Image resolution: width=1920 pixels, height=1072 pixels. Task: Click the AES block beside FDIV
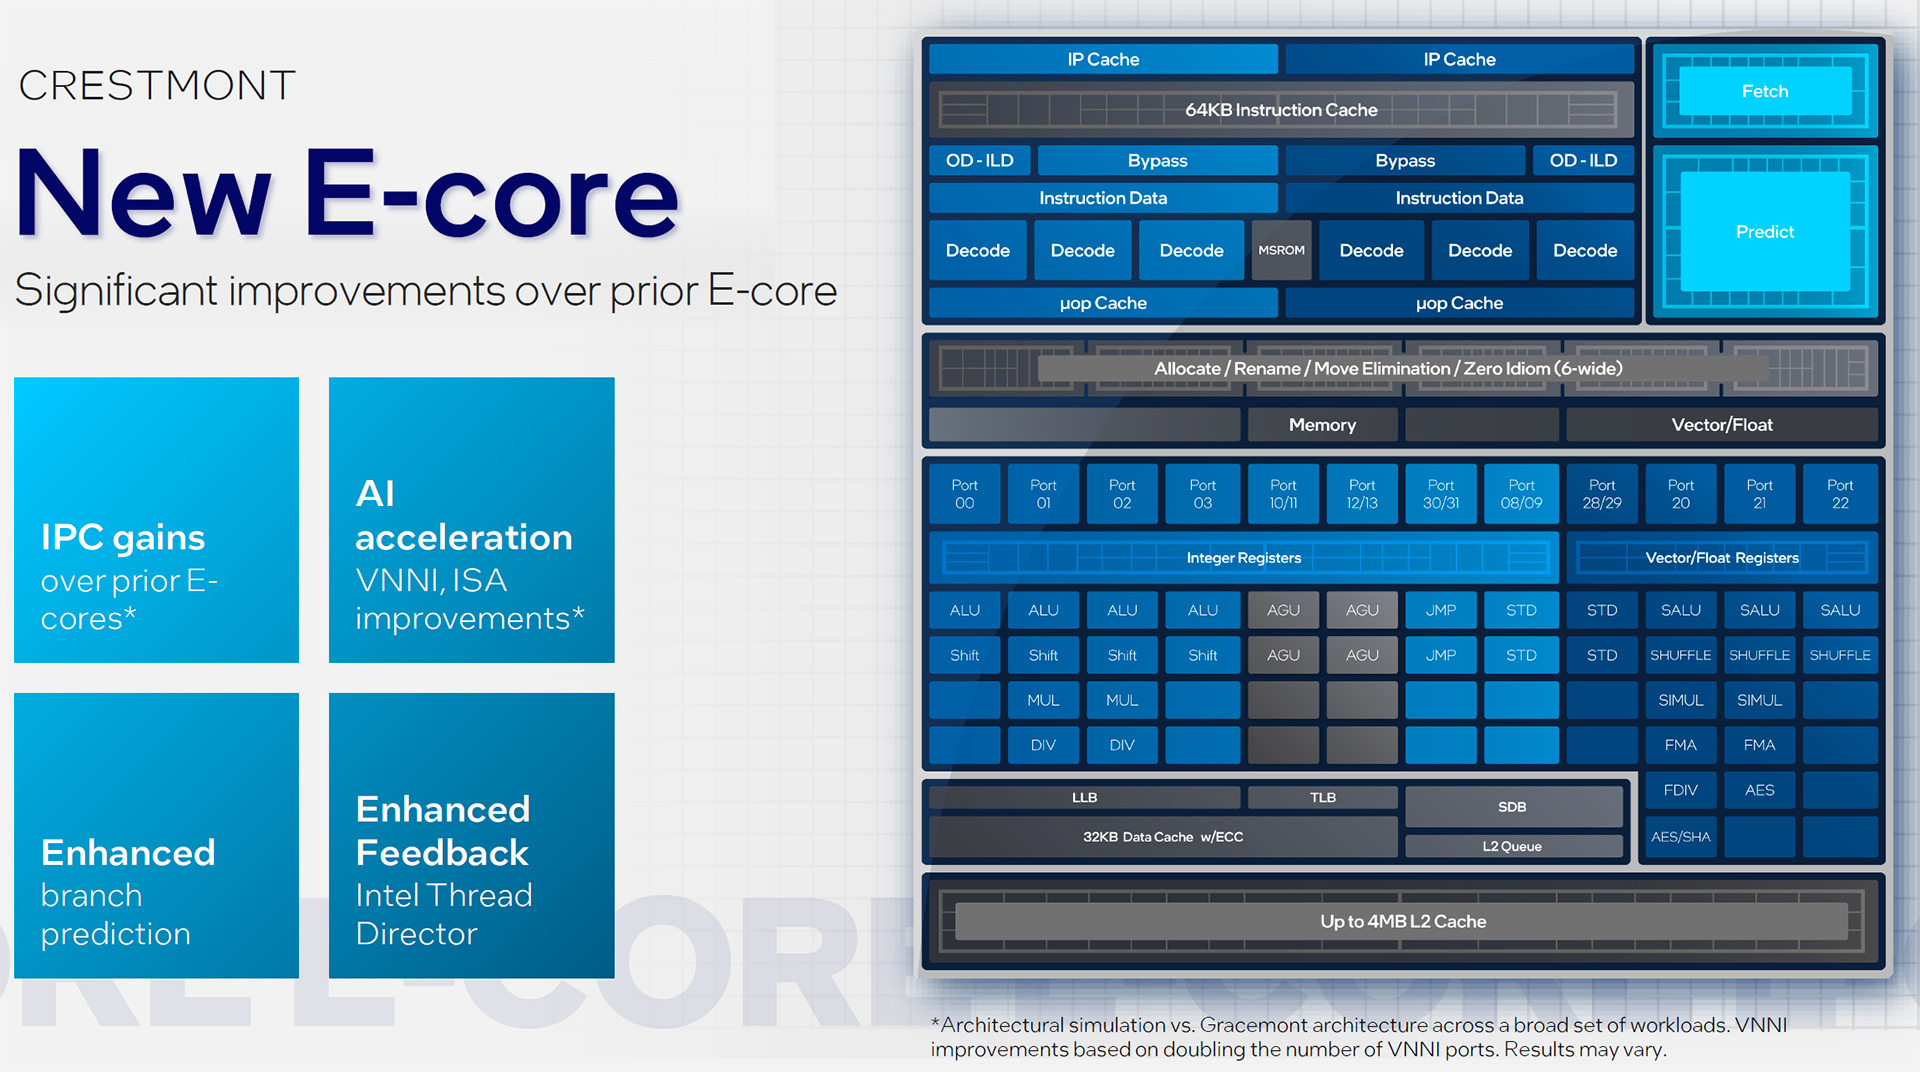click(1759, 790)
